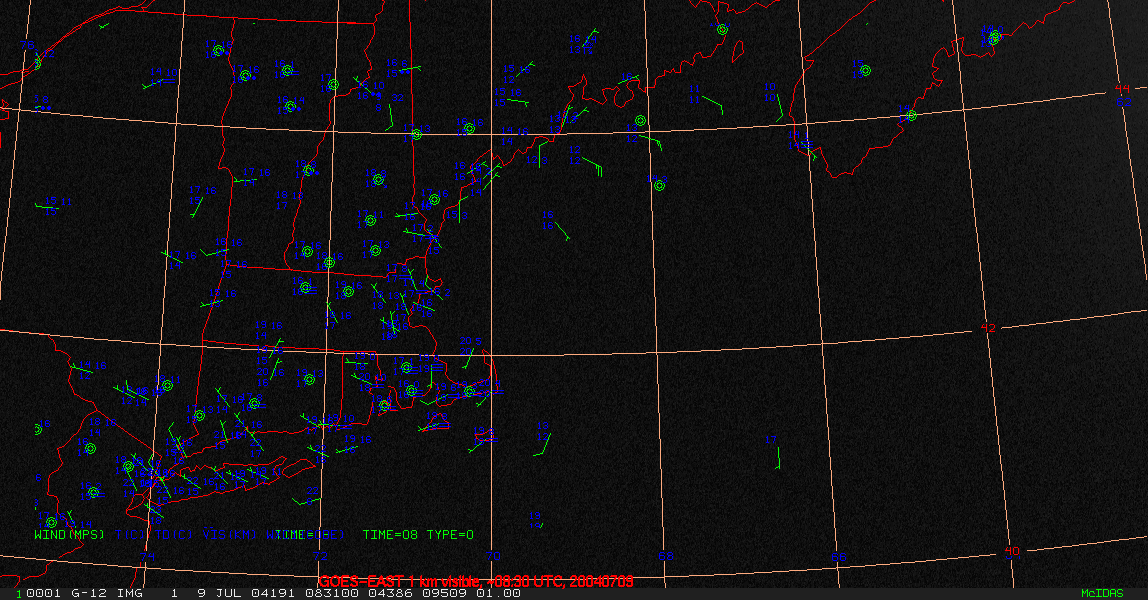The height and width of the screenshot is (600, 1148).
Task: Click the blue TD(C) legend label
Action: point(173,535)
